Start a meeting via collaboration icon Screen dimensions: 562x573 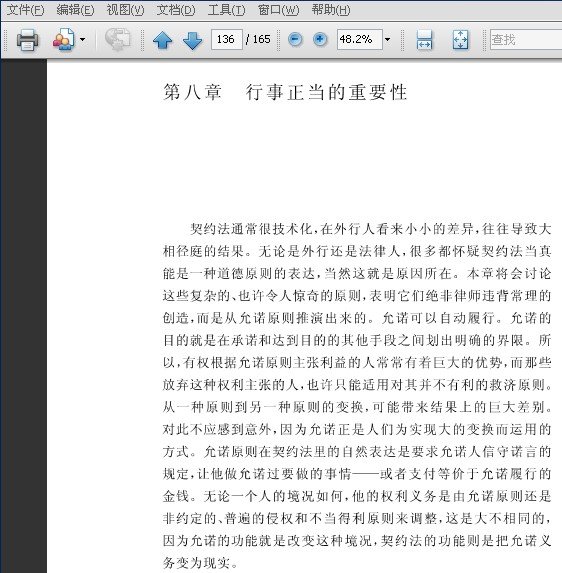[x=64, y=39]
